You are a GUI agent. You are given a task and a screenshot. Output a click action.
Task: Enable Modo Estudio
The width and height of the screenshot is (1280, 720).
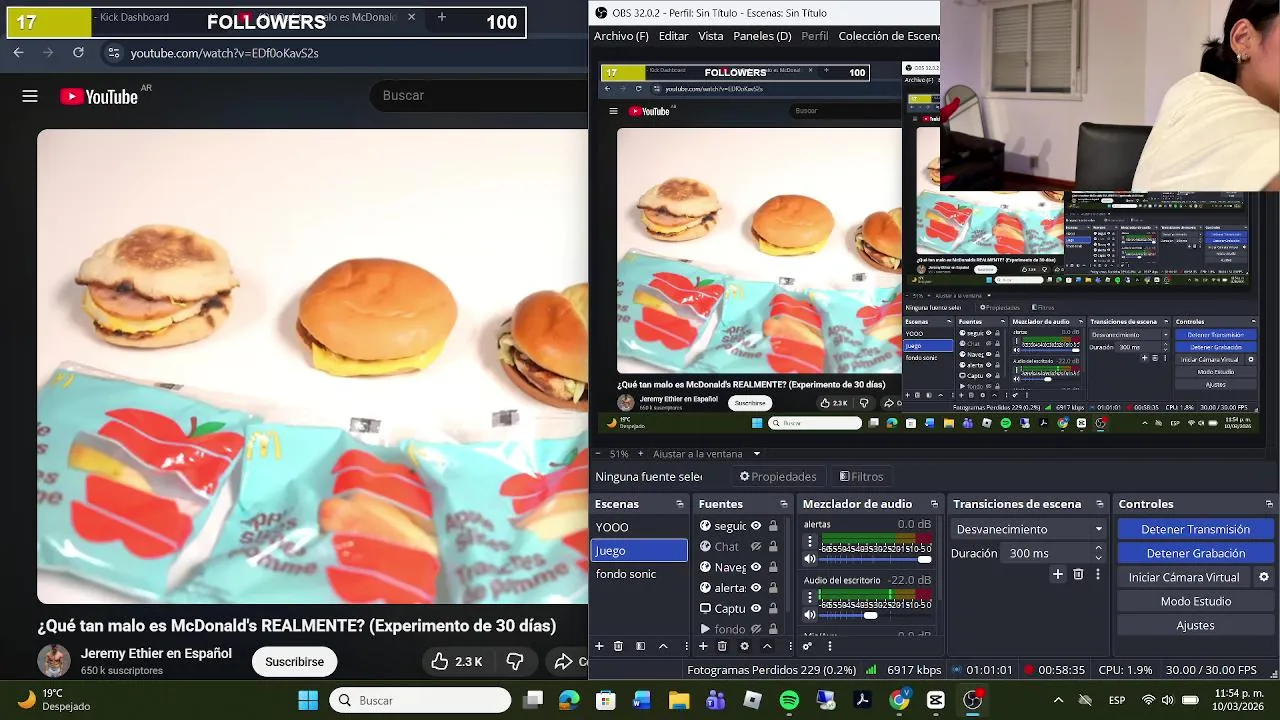pos(1195,601)
